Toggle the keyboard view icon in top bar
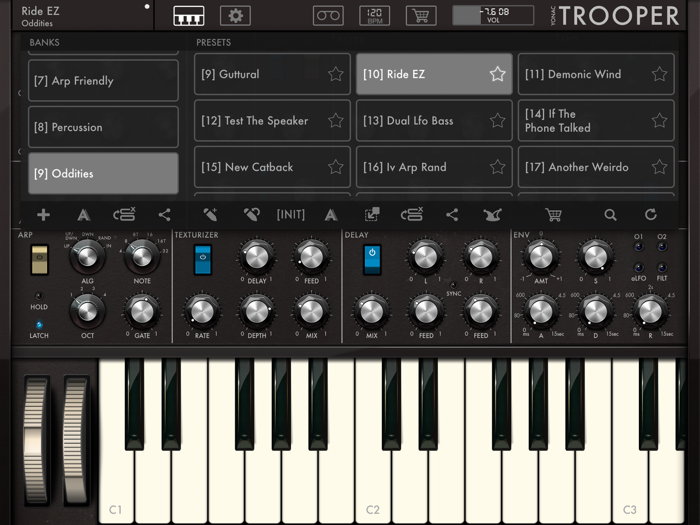The width and height of the screenshot is (700, 525). pyautogui.click(x=188, y=16)
